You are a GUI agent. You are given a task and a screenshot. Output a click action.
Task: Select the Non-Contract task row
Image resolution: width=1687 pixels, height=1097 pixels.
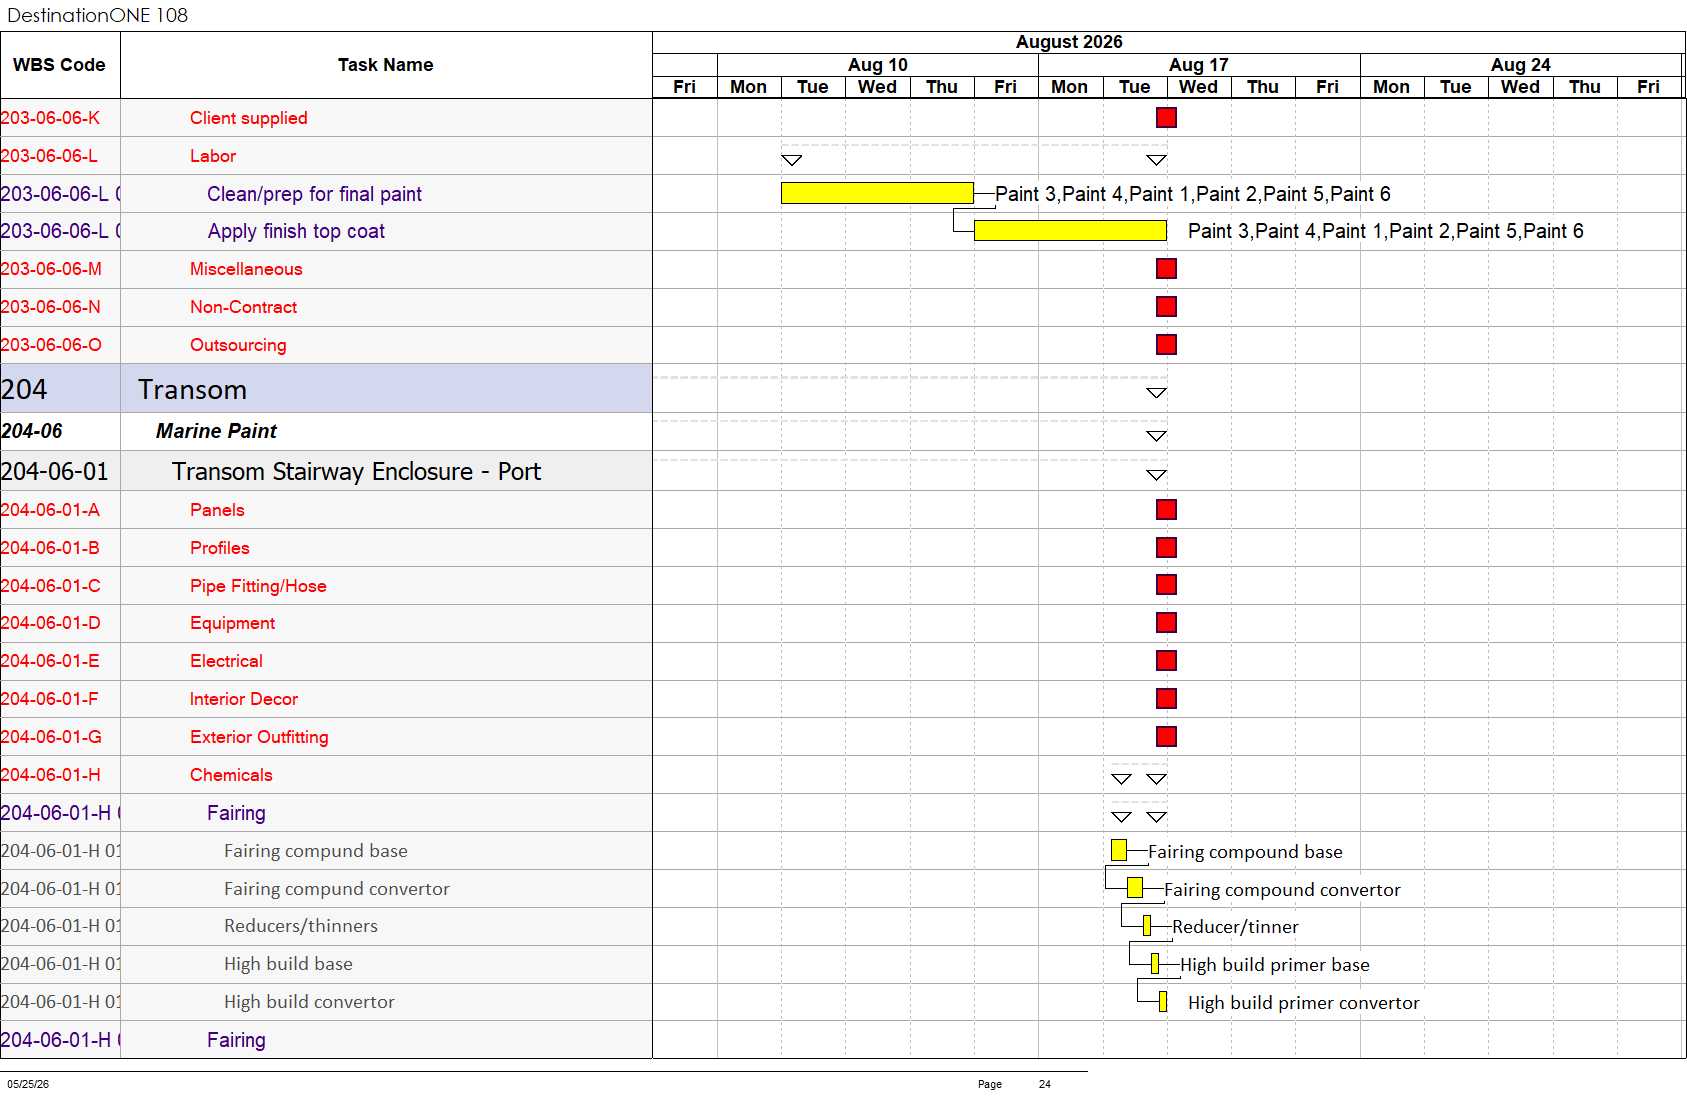click(x=326, y=307)
